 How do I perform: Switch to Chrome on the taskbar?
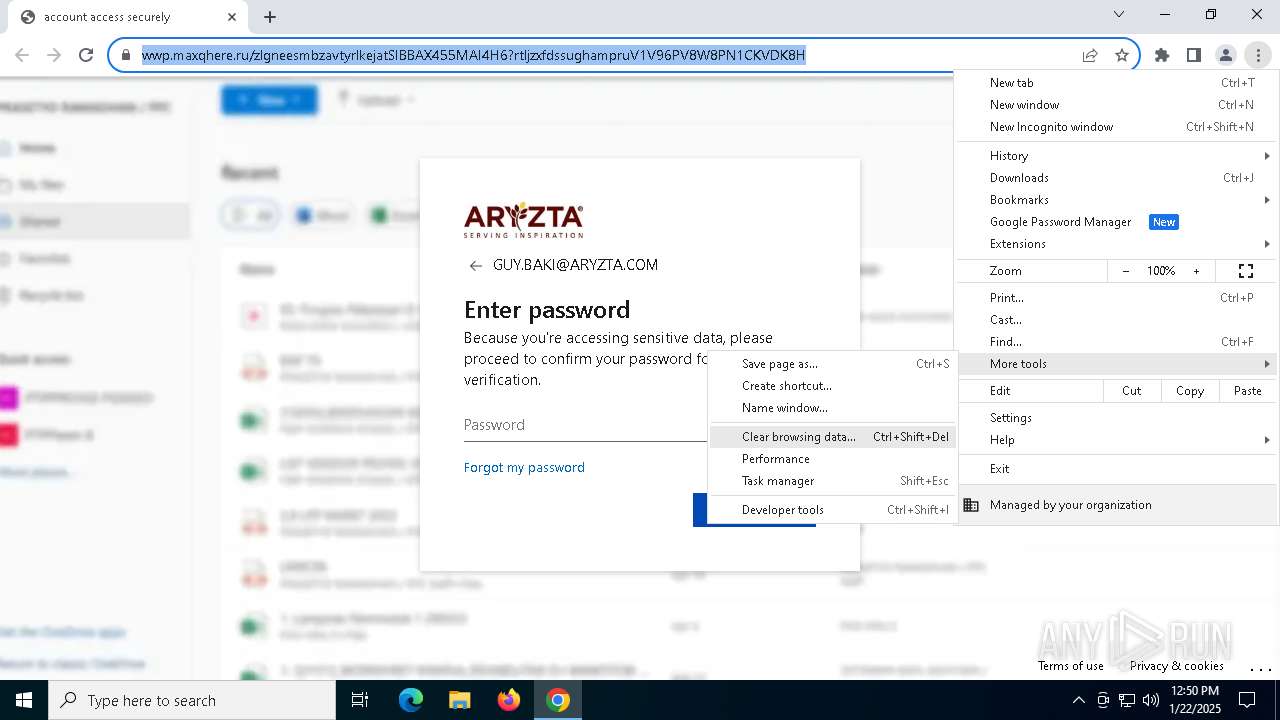pos(558,700)
